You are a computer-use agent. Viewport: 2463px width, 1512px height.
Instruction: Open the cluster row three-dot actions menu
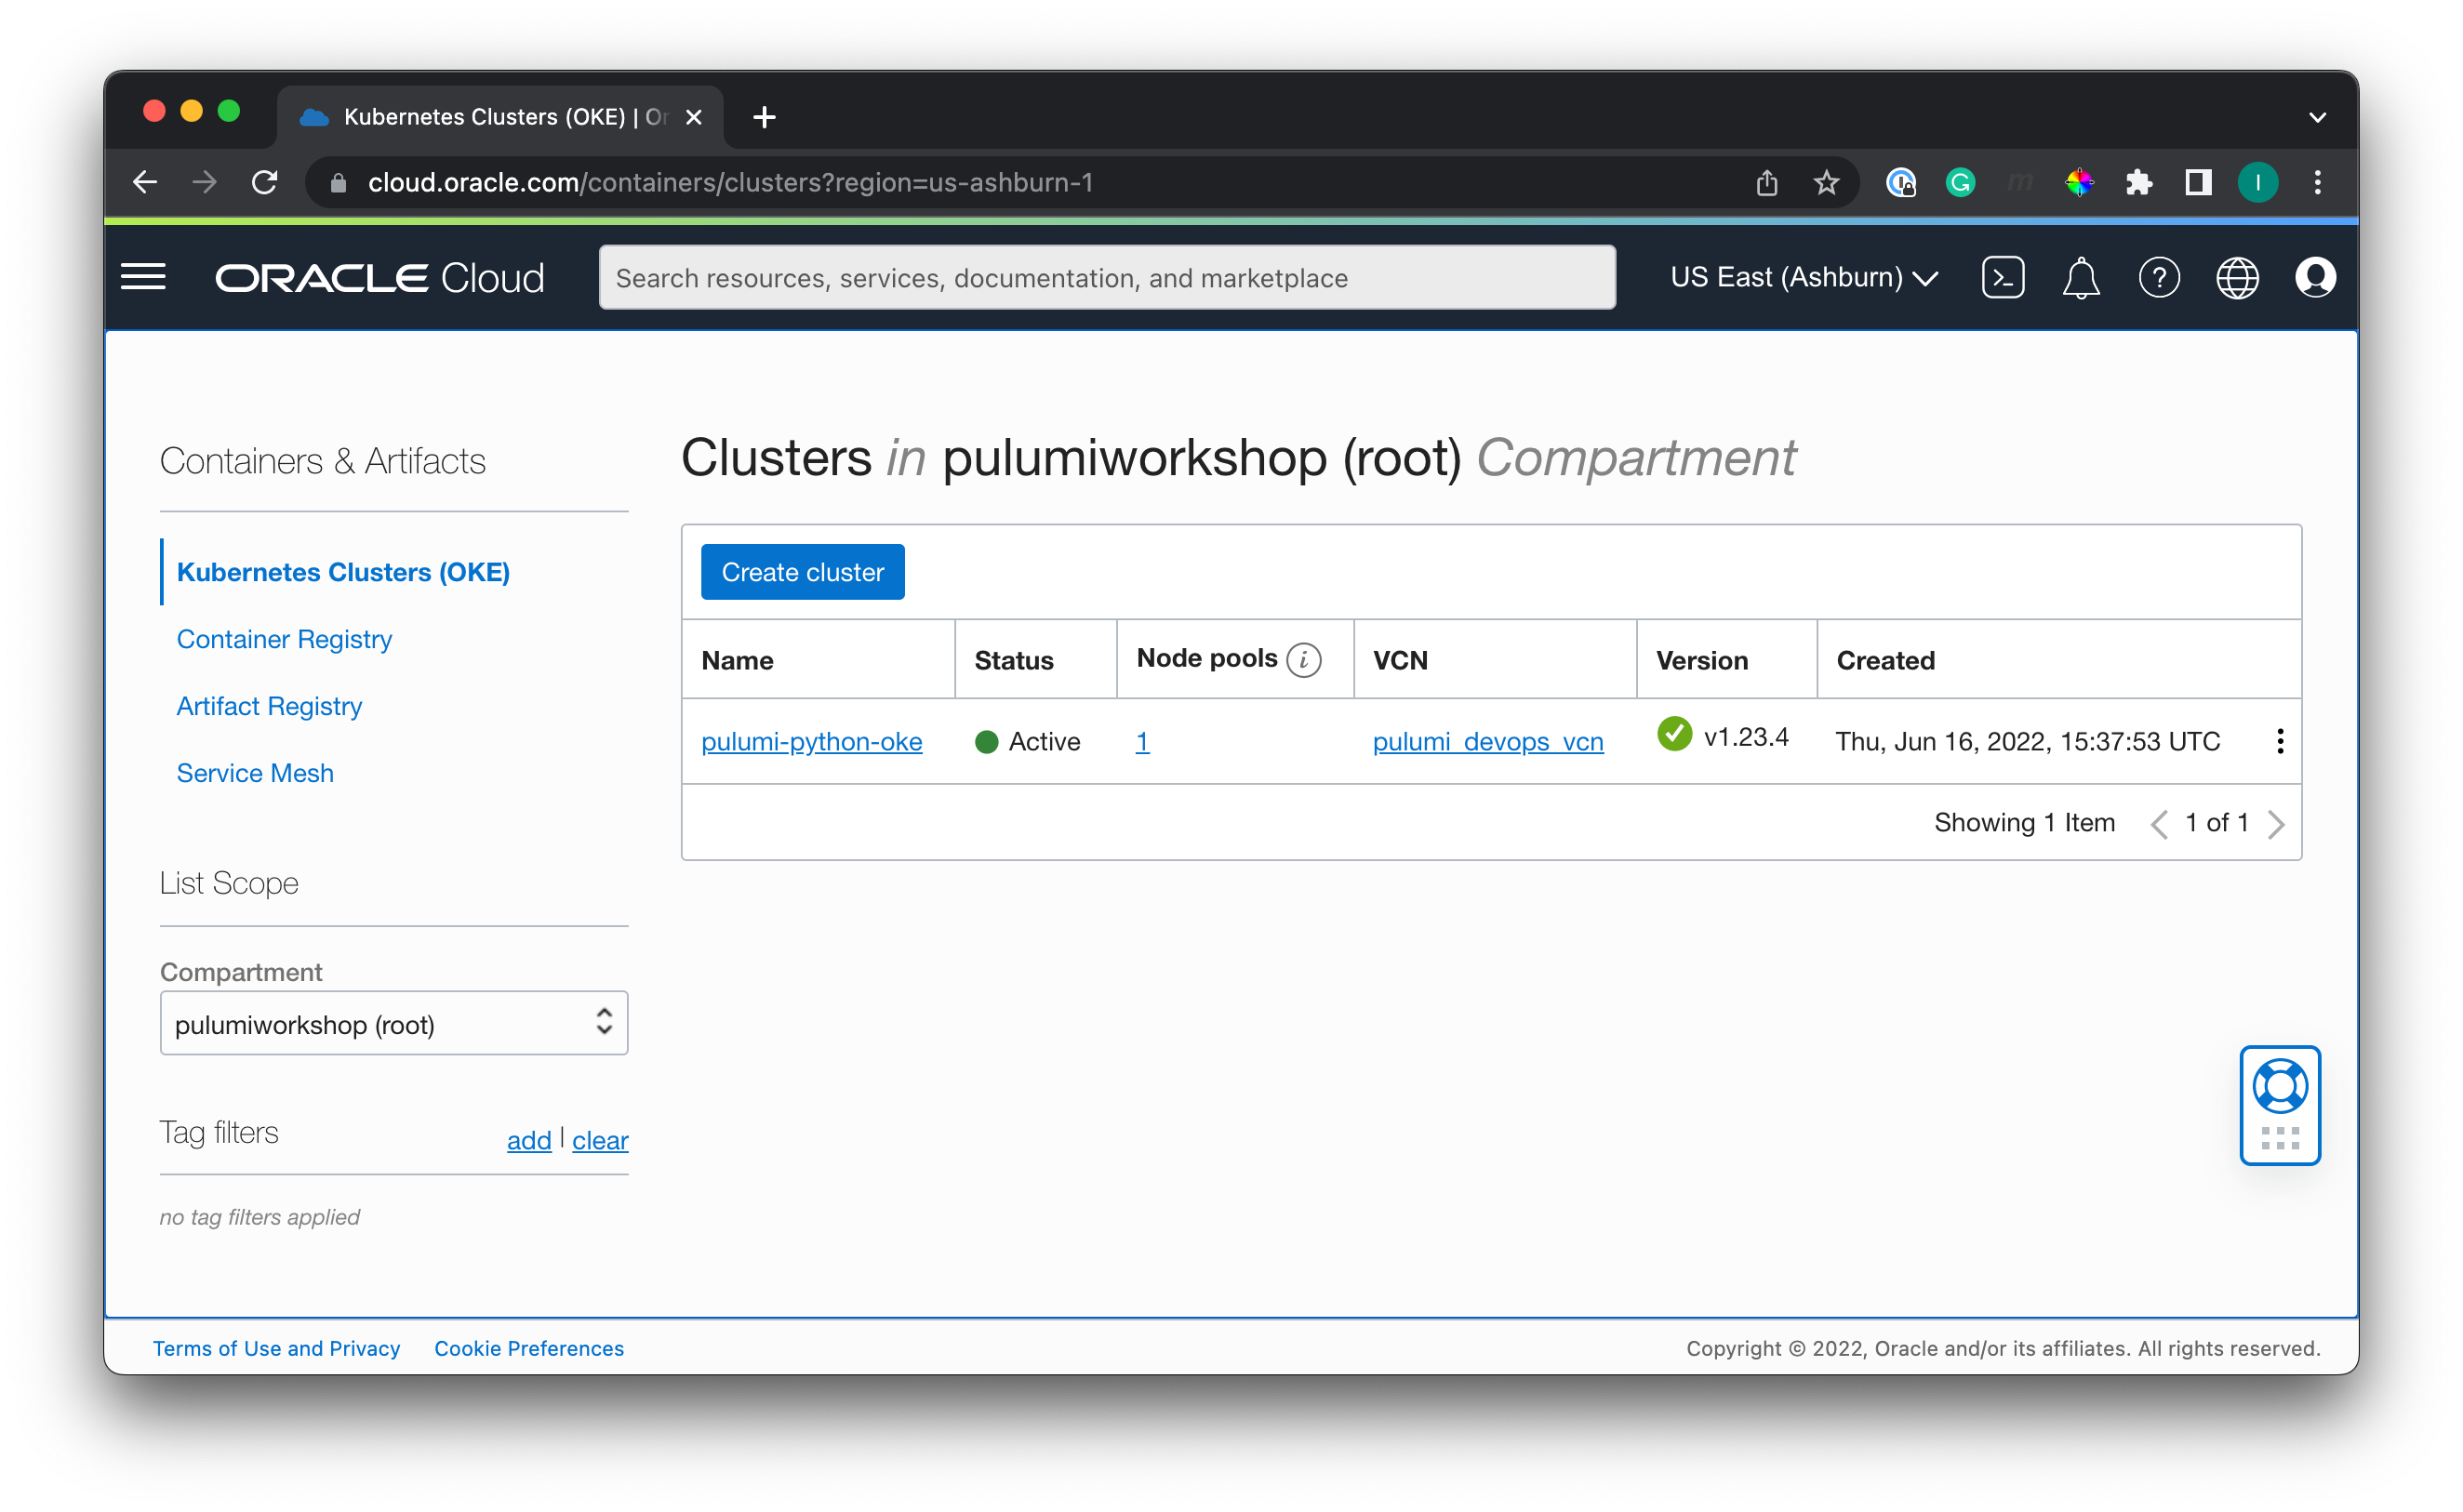click(2279, 741)
